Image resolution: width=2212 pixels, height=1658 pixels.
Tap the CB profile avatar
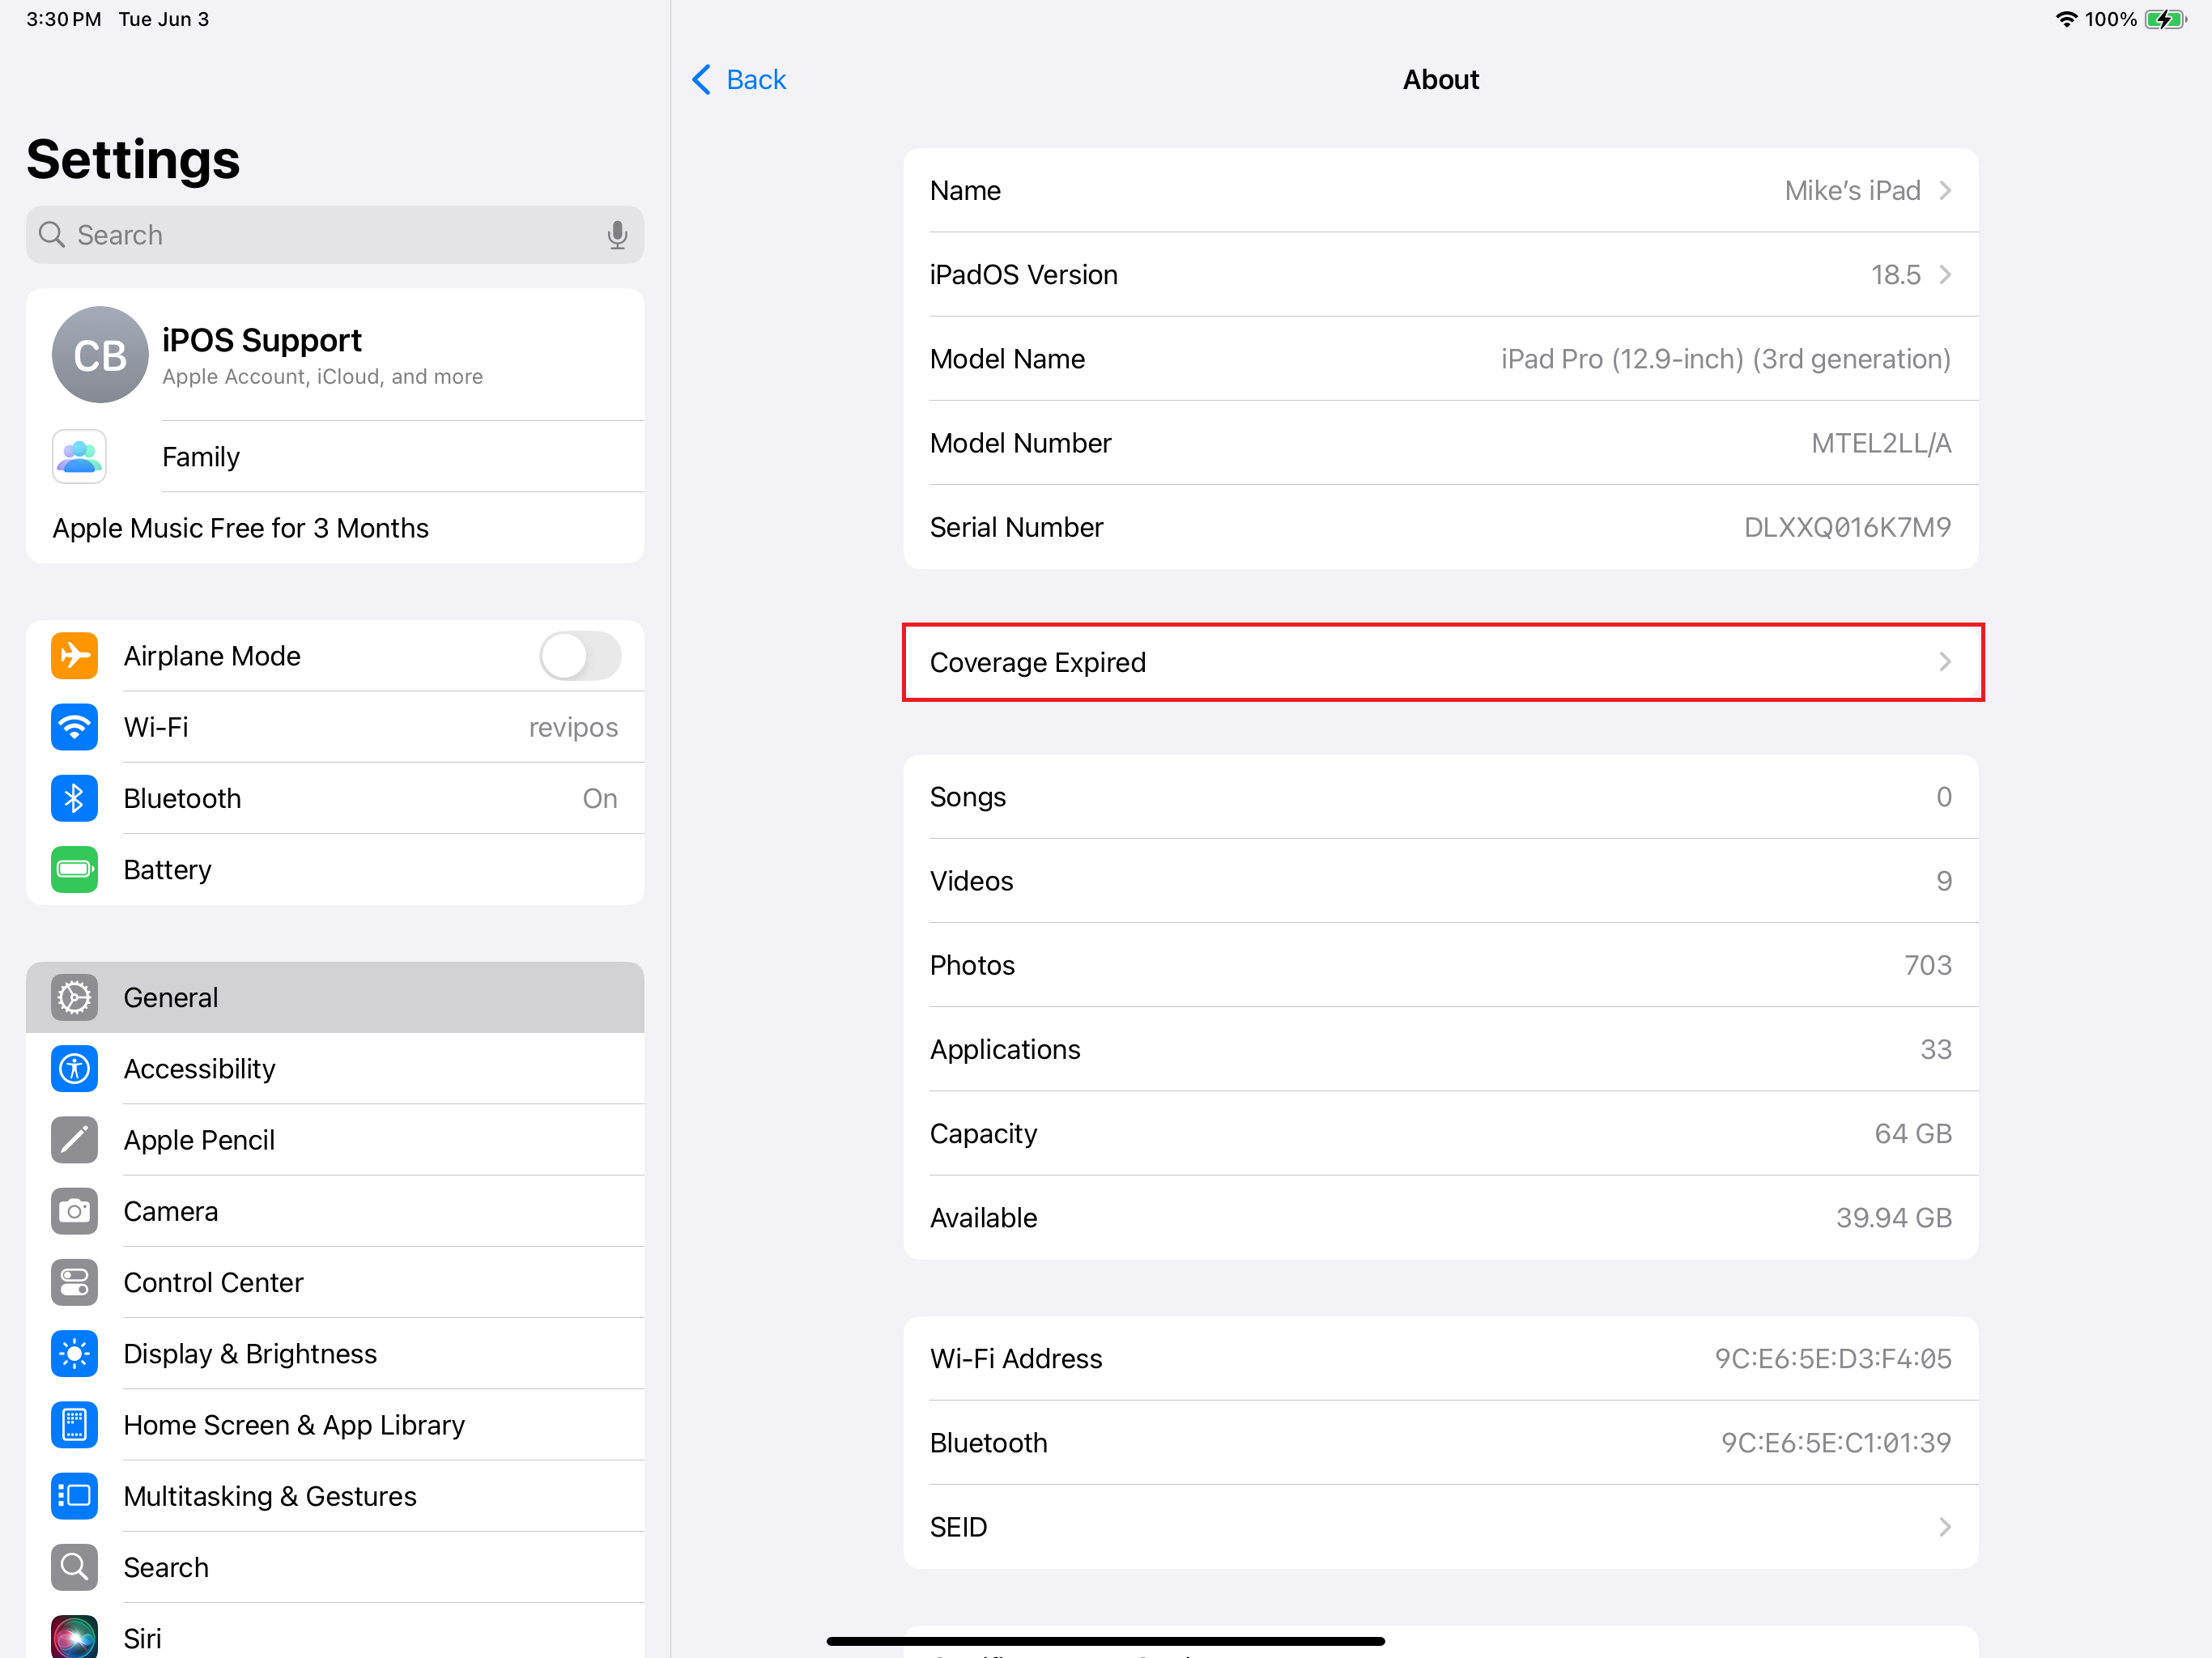click(100, 355)
